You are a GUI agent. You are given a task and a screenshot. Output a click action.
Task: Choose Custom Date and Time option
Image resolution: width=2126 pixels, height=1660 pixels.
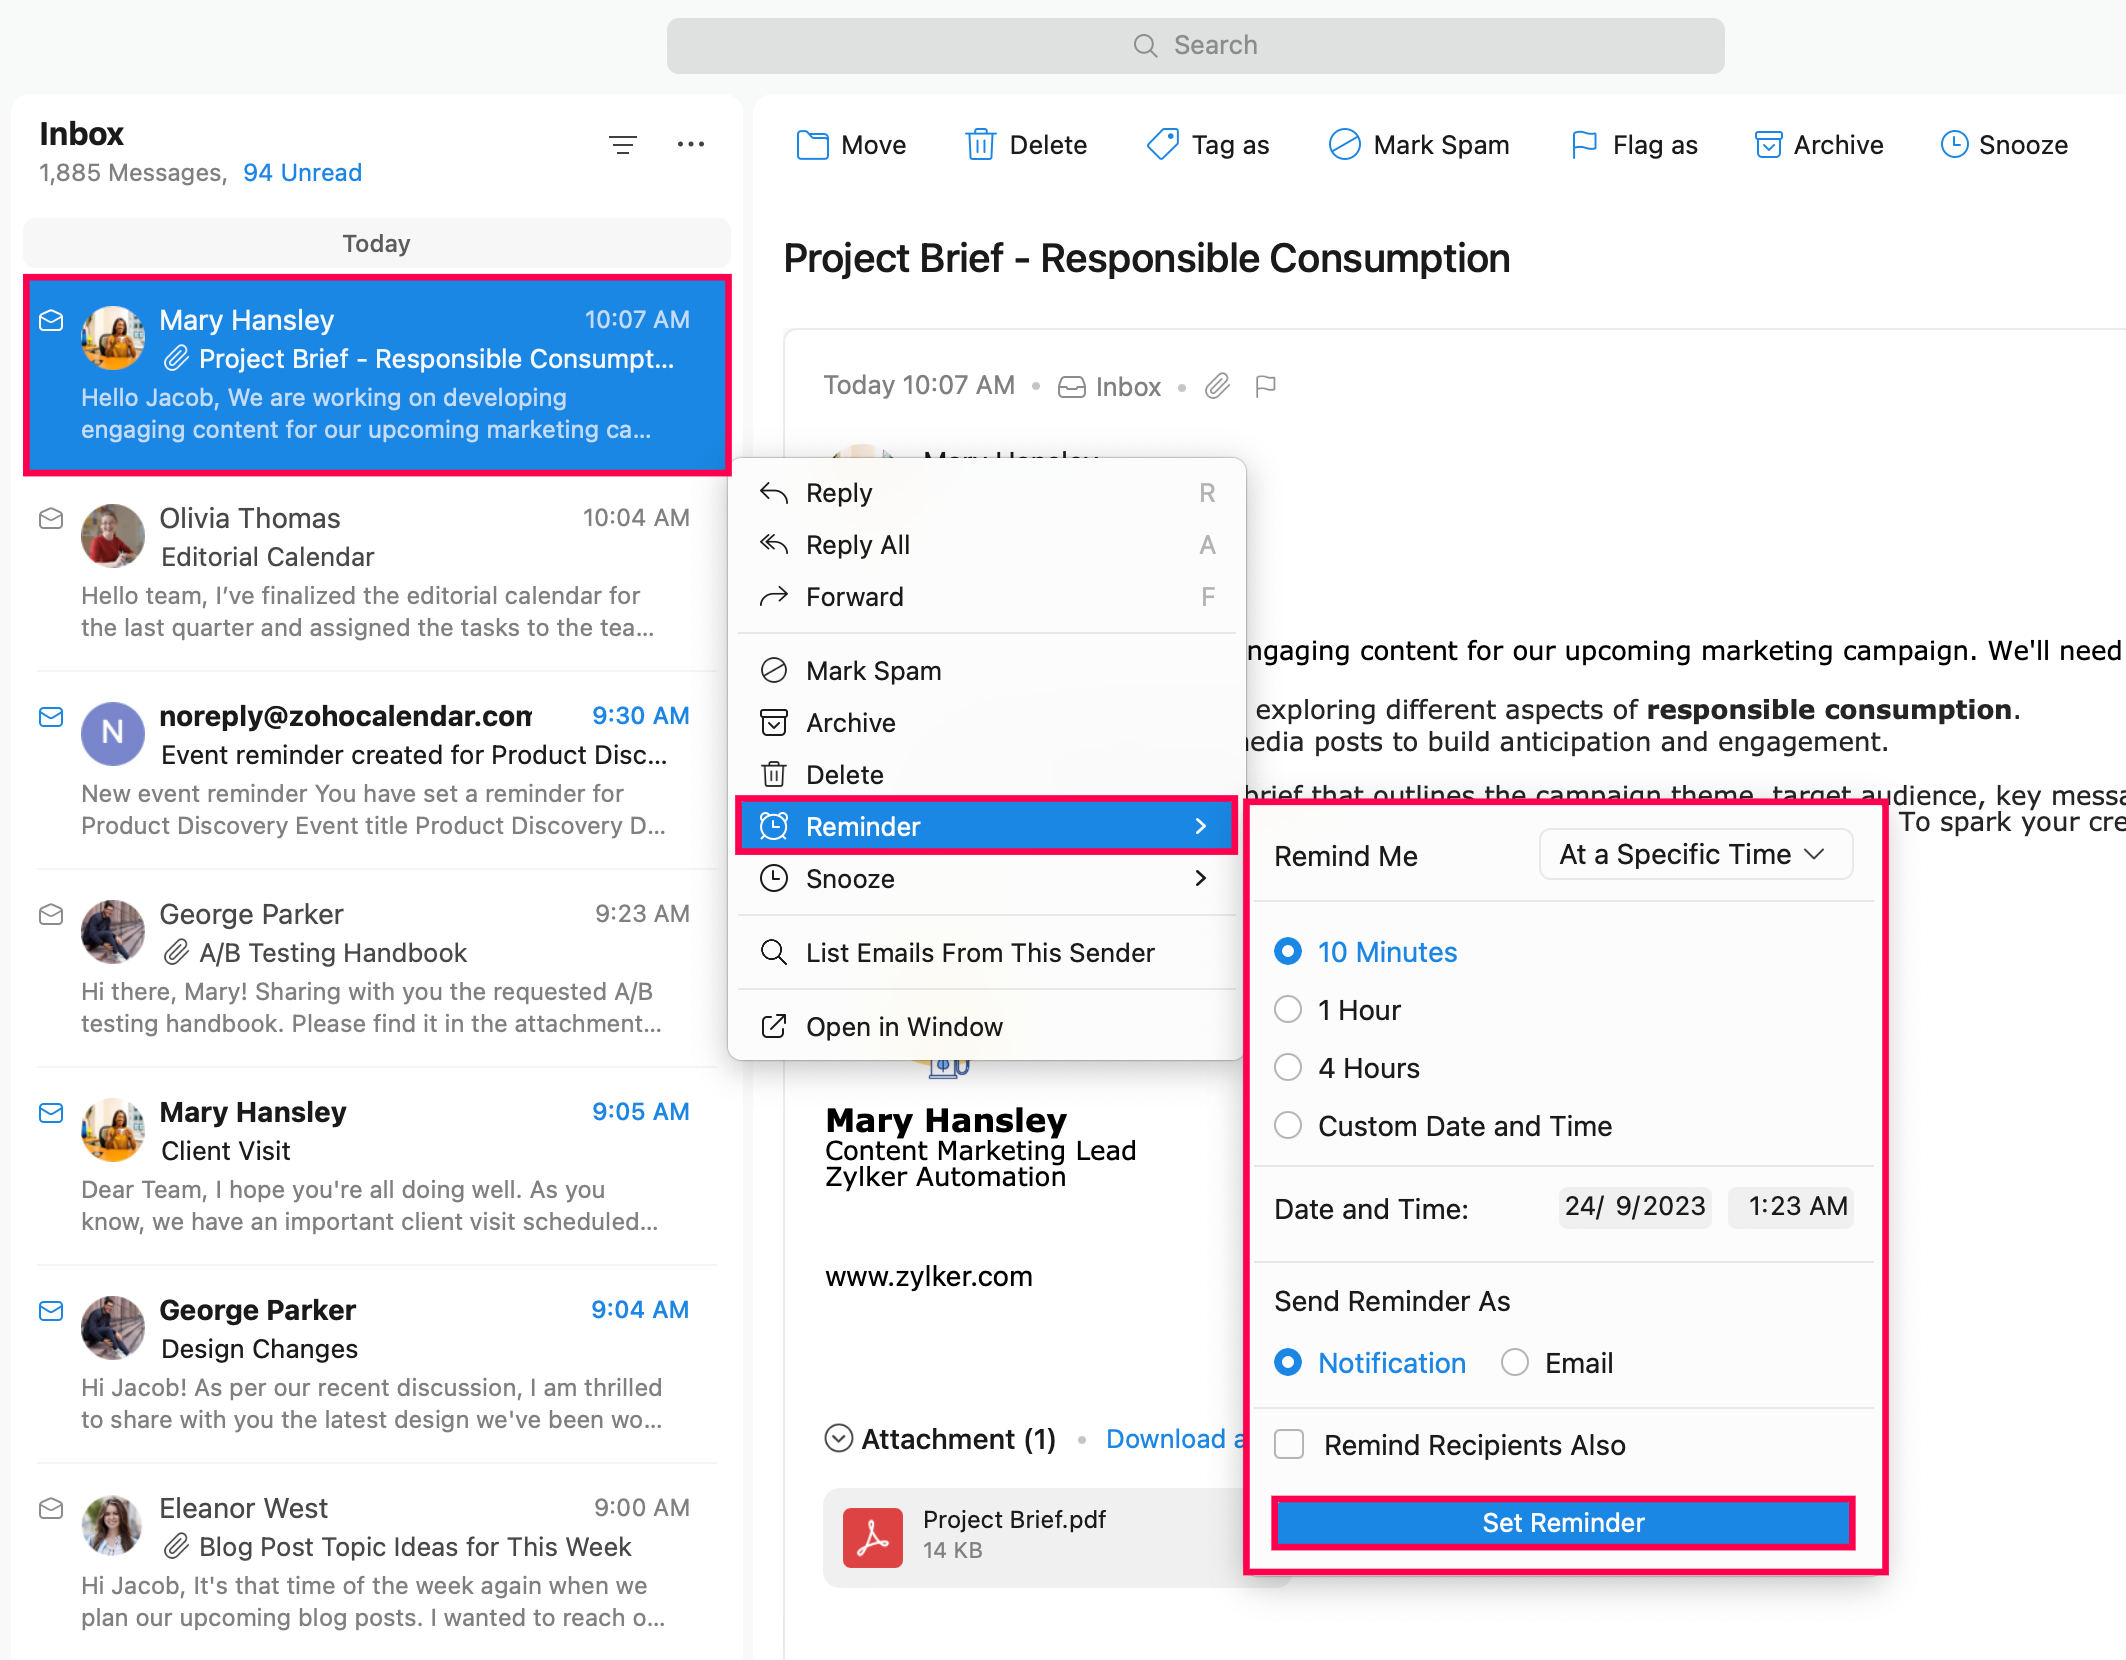point(1288,1126)
